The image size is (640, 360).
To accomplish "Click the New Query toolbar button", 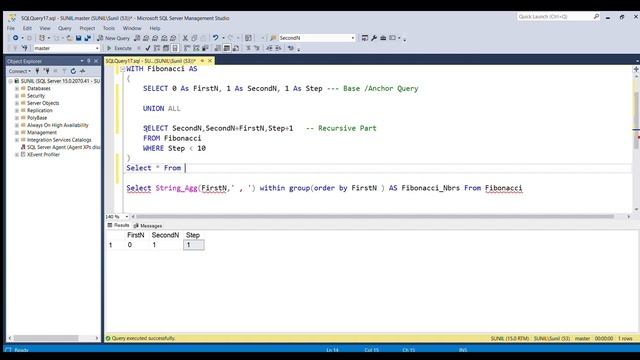I will pyautogui.click(x=113, y=38).
